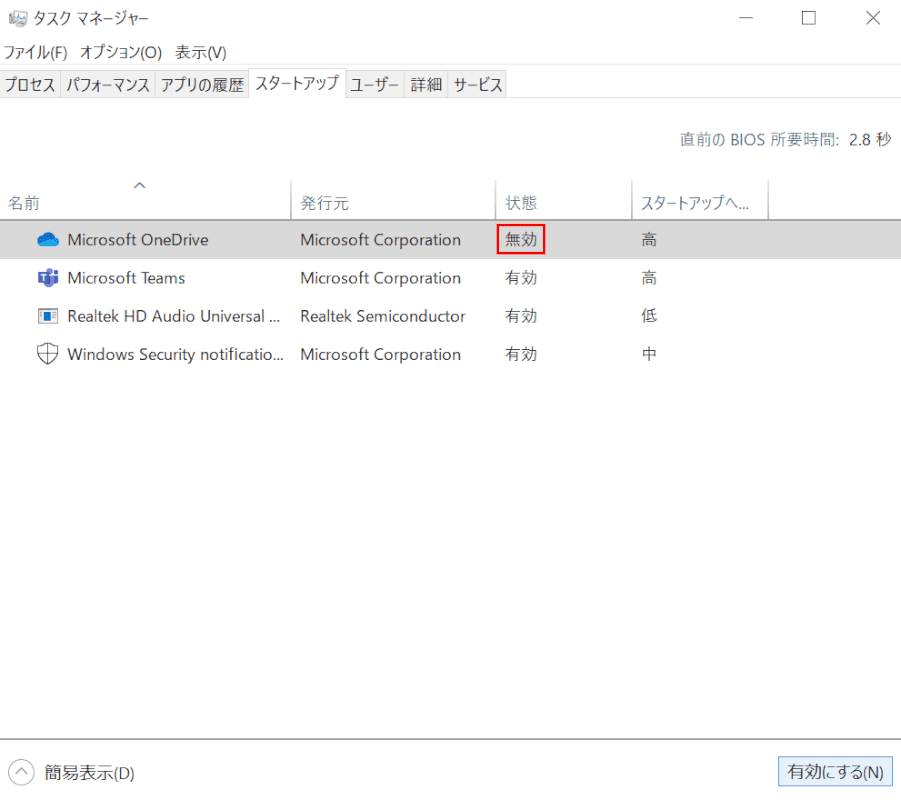Switch to the パフォーマンス tab
This screenshot has width=901, height=800.
click(107, 84)
